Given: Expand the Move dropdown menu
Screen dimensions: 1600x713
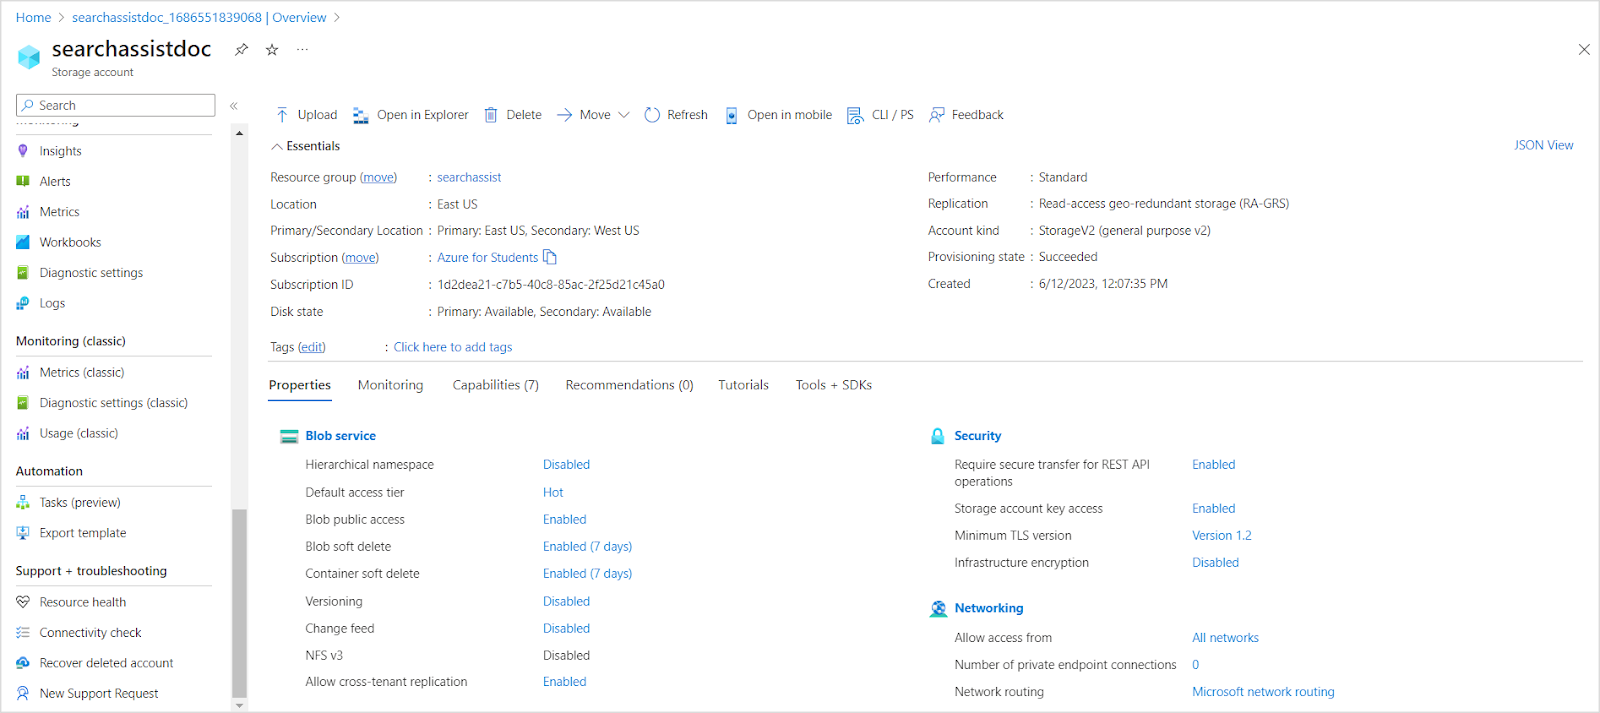Looking at the screenshot, I should click(624, 115).
